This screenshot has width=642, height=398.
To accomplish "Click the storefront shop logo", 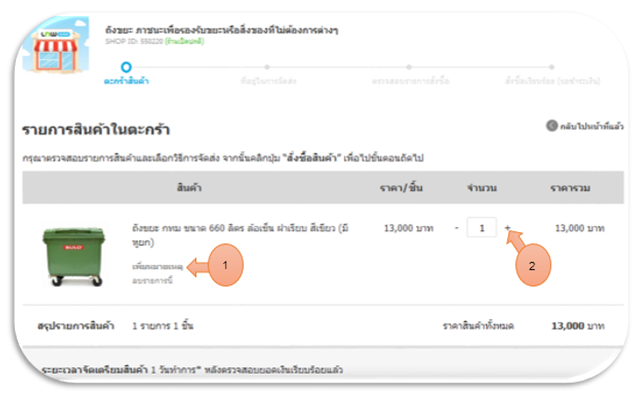I will tap(55, 45).
